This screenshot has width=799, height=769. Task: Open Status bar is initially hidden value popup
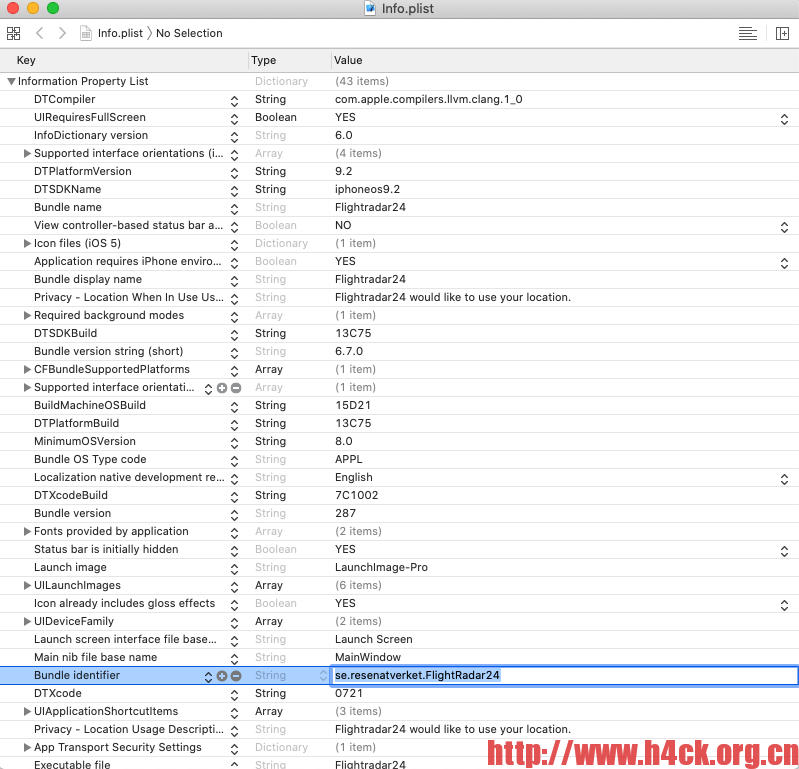click(784, 550)
